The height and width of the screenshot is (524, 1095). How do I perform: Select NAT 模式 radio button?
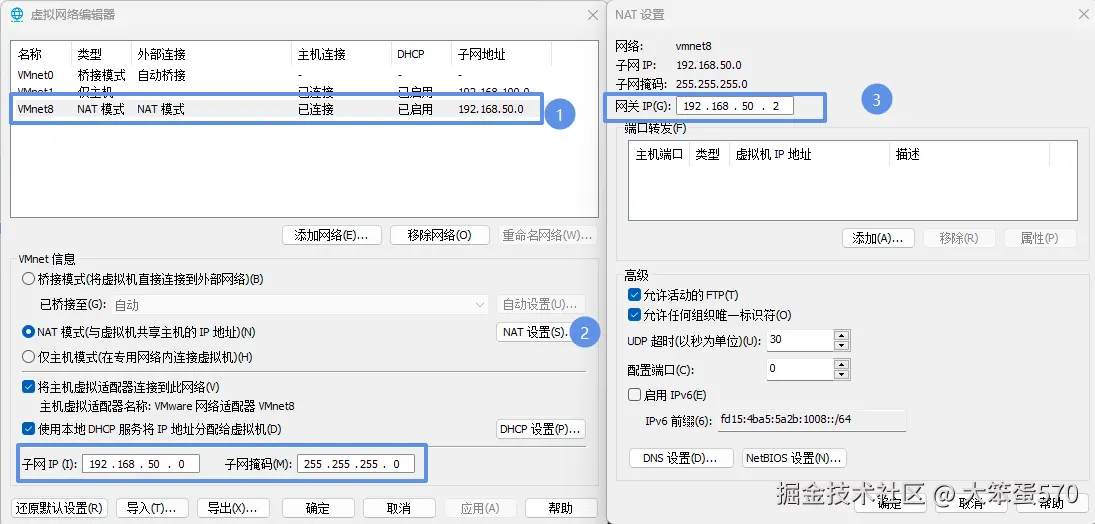click(28, 332)
